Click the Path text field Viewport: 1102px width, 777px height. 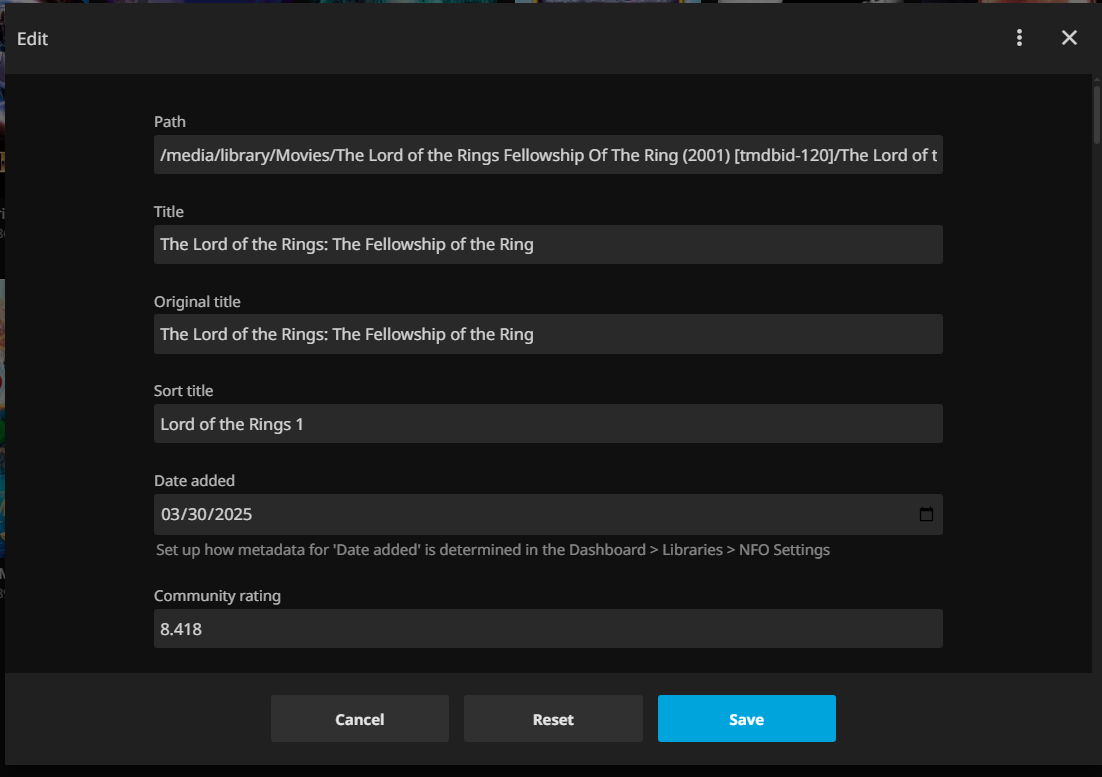click(x=548, y=155)
